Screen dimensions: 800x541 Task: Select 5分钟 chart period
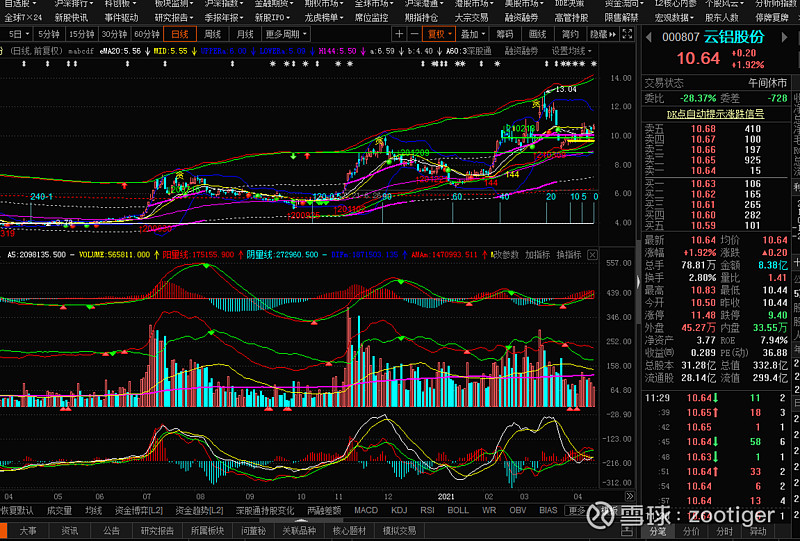49,34
